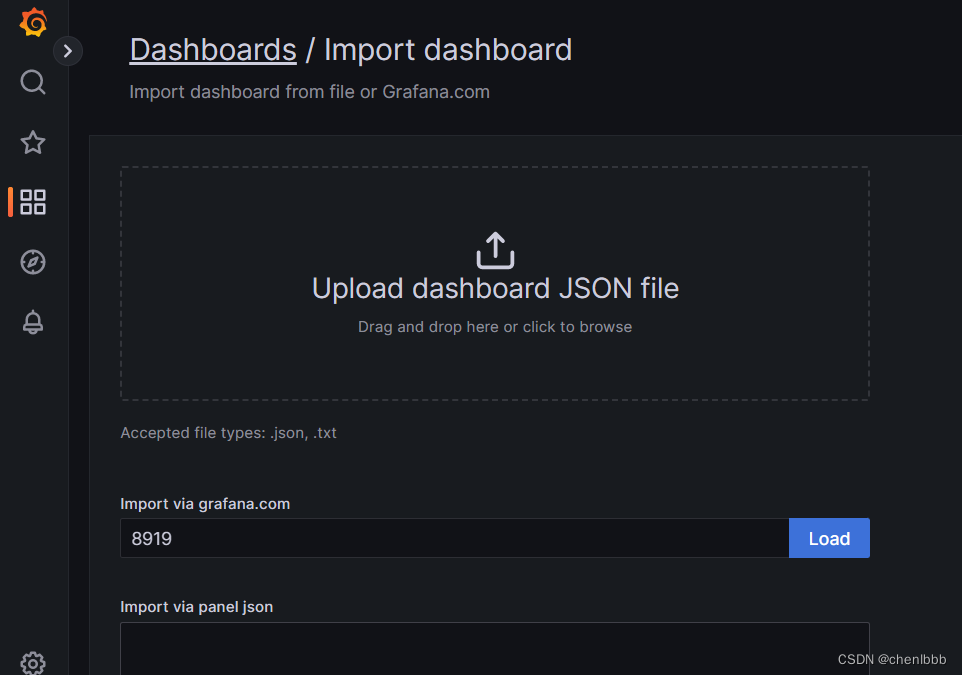Screen dimensions: 962x675
Task: Click the 'Import via grafana.com' label
Action: tap(205, 504)
